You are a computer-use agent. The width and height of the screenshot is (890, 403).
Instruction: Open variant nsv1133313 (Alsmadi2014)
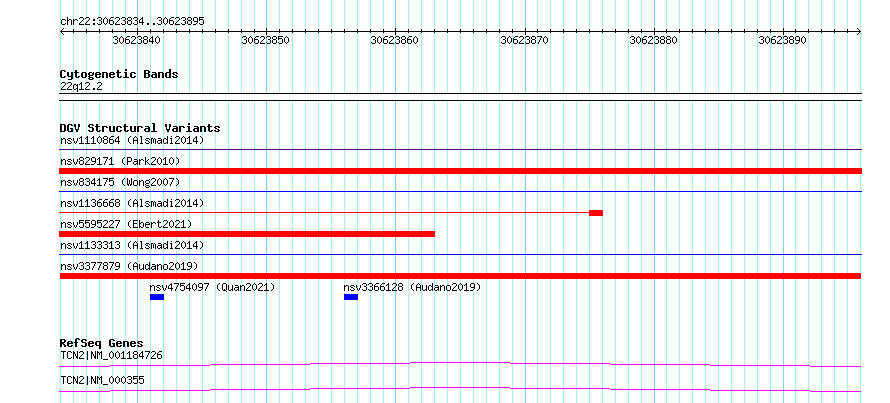point(132,245)
